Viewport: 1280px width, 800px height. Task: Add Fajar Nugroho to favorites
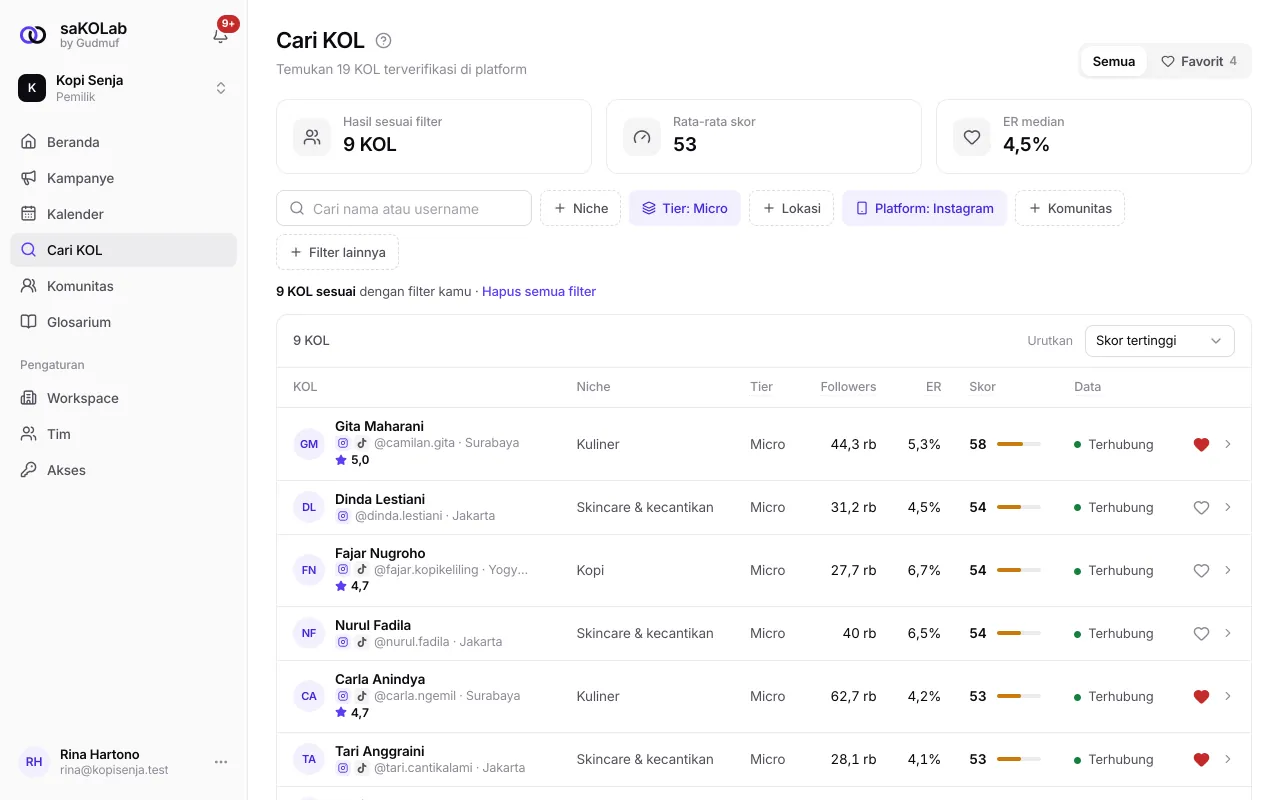1202,570
